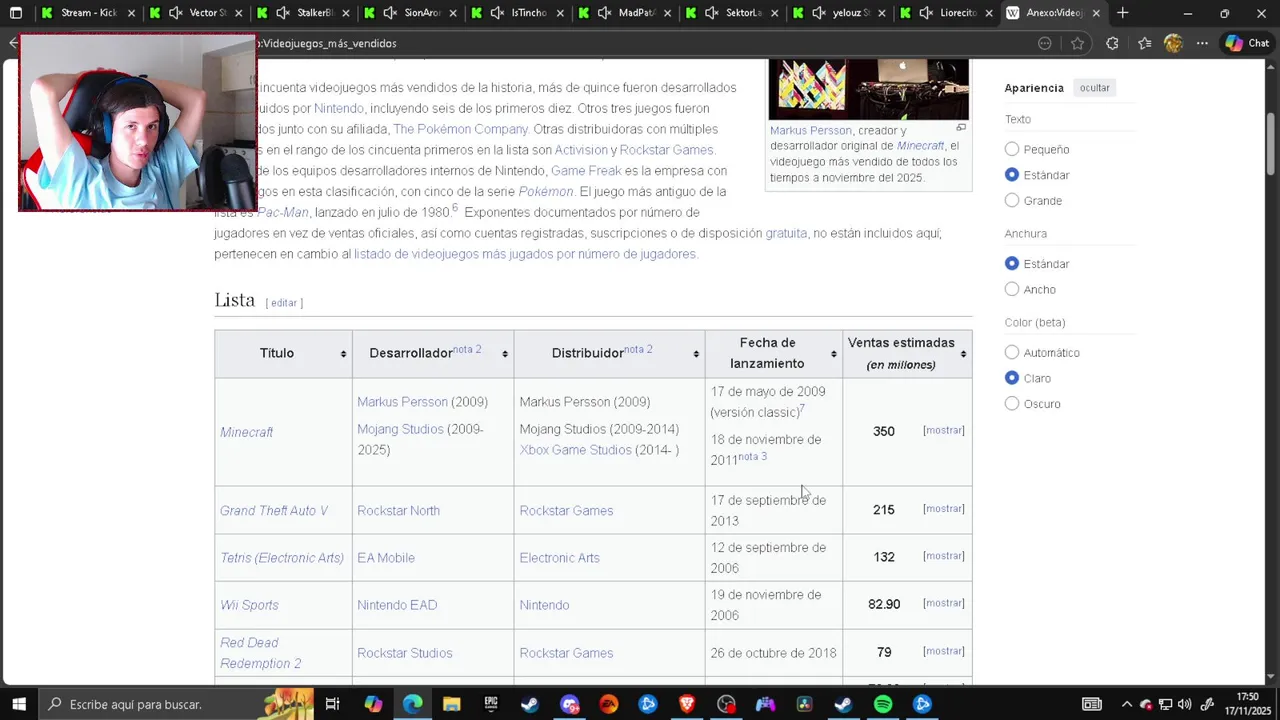Viewport: 1280px width, 720px height.
Task: Sort table by Título column arrows
Action: (343, 354)
